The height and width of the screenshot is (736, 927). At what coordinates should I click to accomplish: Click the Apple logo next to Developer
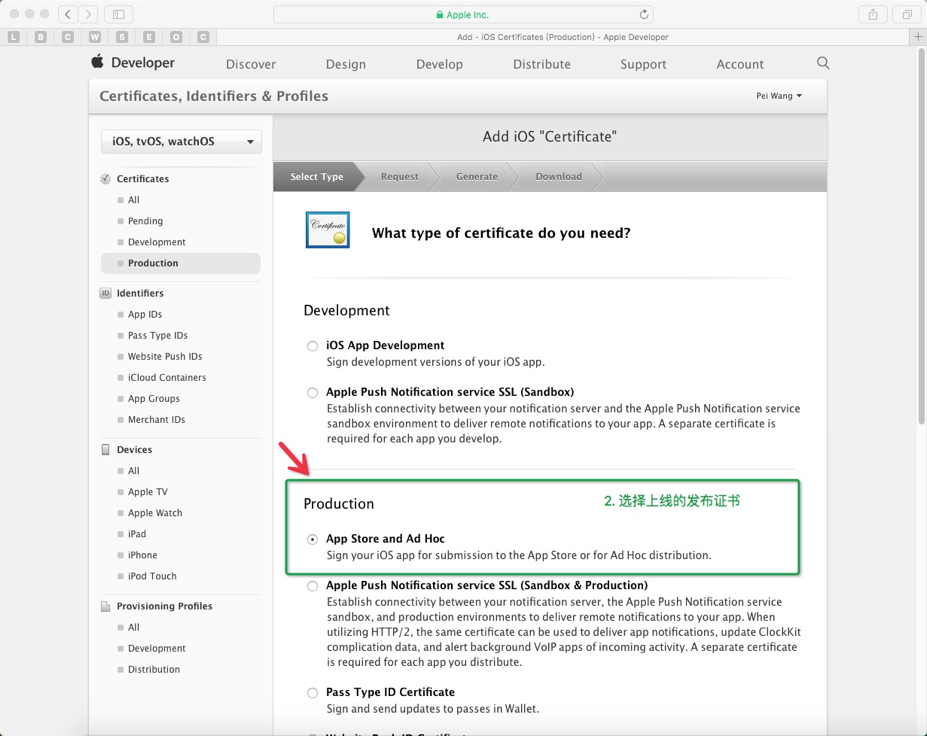(98, 61)
